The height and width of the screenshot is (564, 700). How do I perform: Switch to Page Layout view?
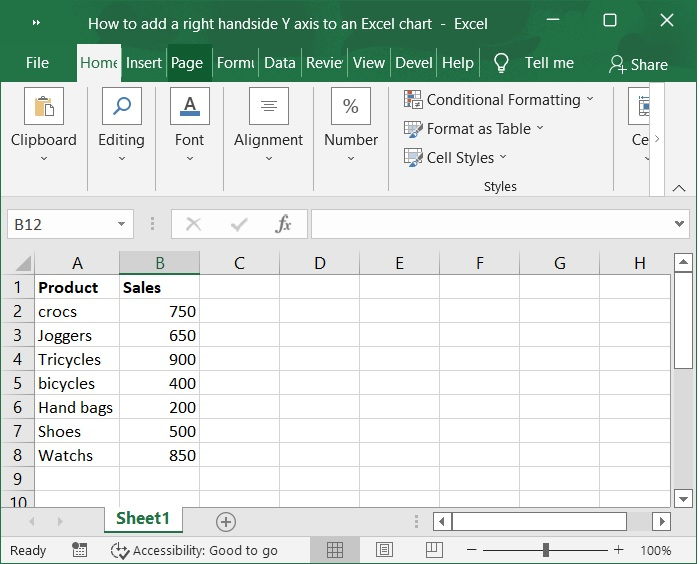point(384,550)
